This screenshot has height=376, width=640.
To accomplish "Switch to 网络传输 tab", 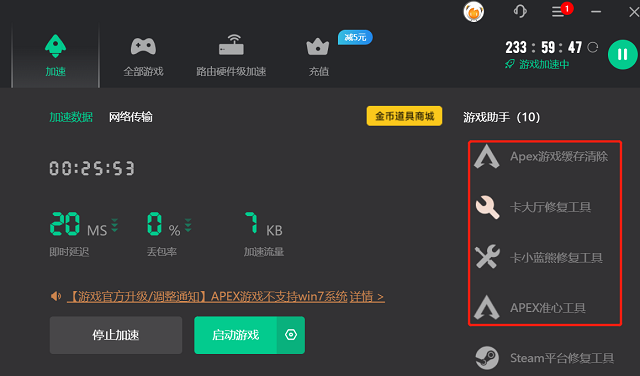I will click(131, 117).
